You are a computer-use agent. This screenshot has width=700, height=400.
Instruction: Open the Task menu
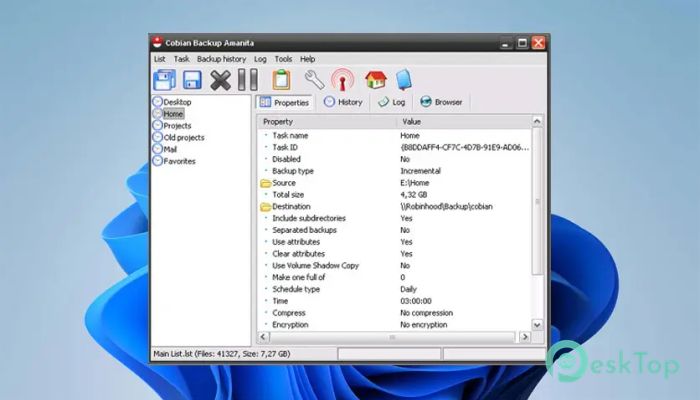[x=182, y=59]
